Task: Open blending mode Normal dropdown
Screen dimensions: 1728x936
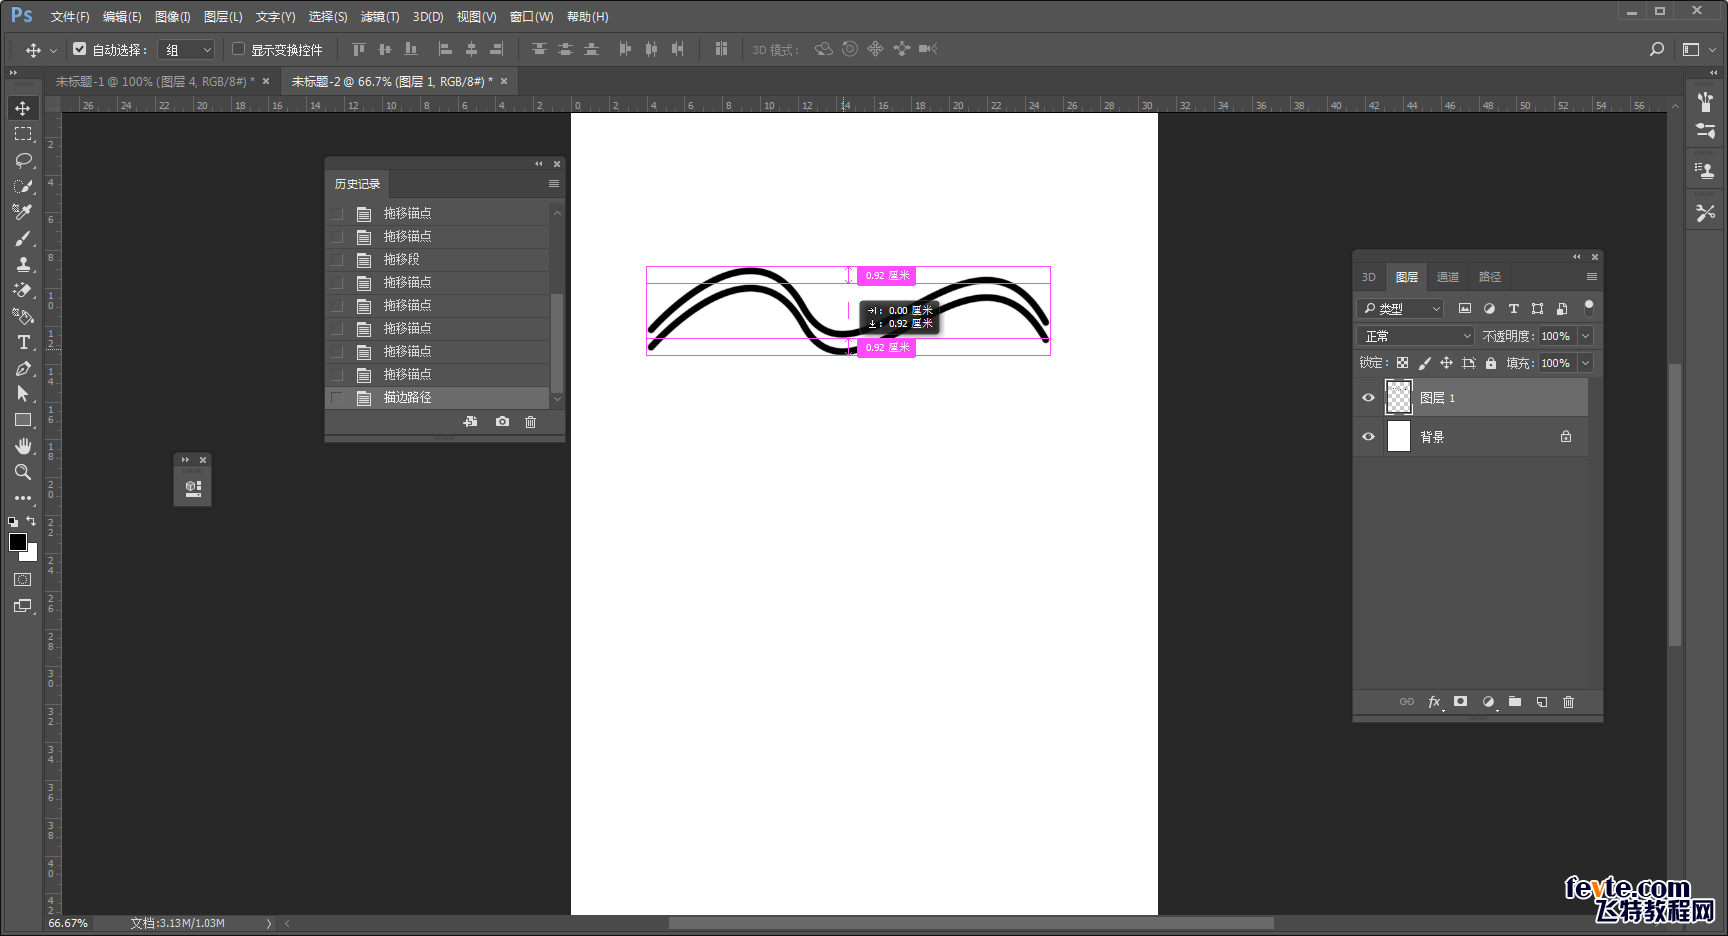Action: pos(1415,336)
